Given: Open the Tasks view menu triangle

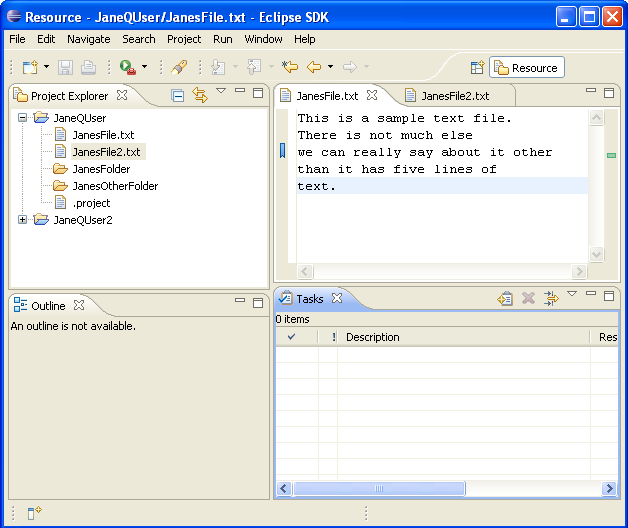Looking at the screenshot, I should tap(572, 294).
